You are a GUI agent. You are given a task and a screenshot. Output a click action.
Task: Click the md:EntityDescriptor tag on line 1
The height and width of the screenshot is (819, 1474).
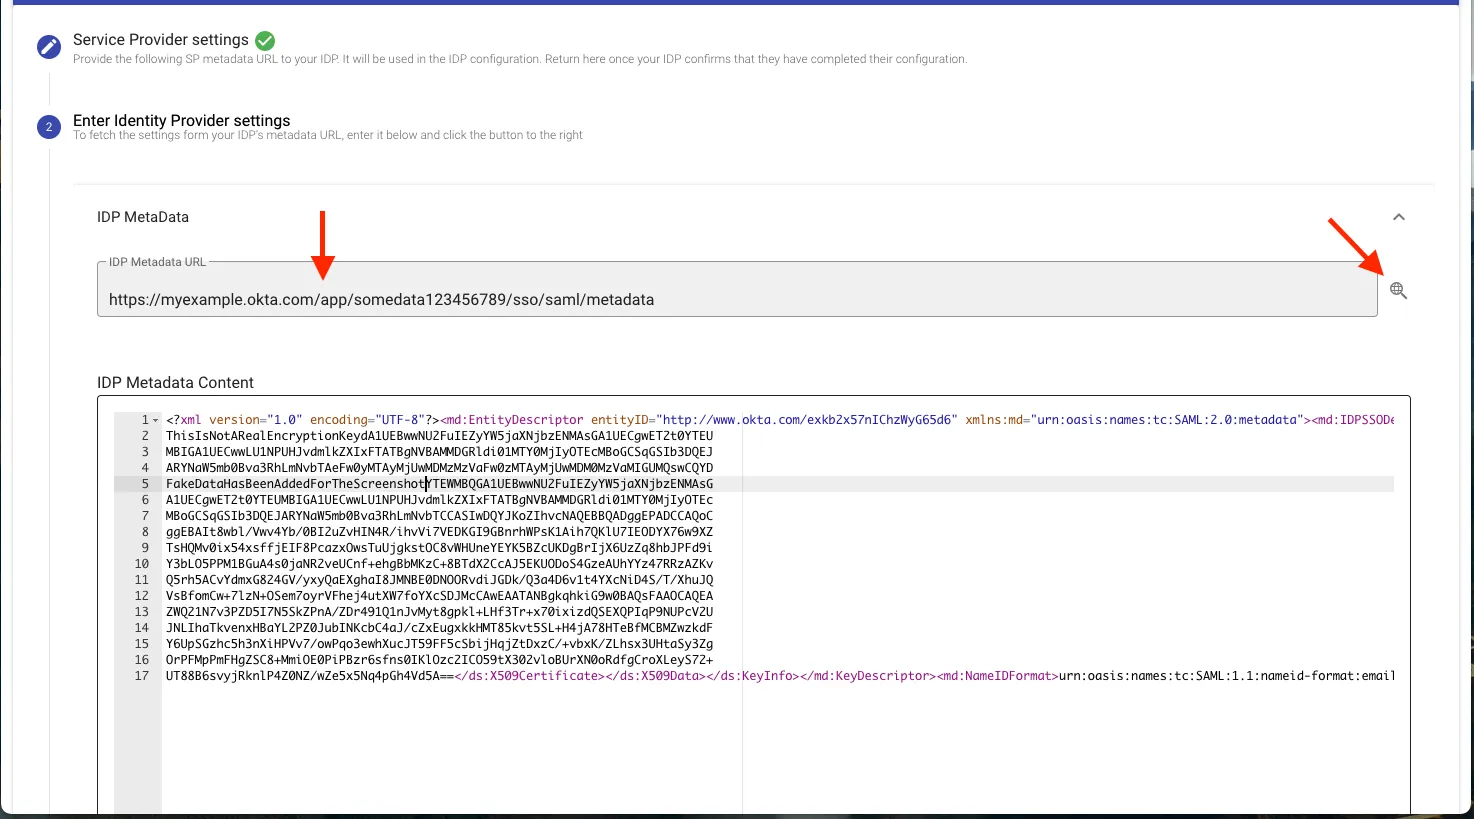point(514,420)
